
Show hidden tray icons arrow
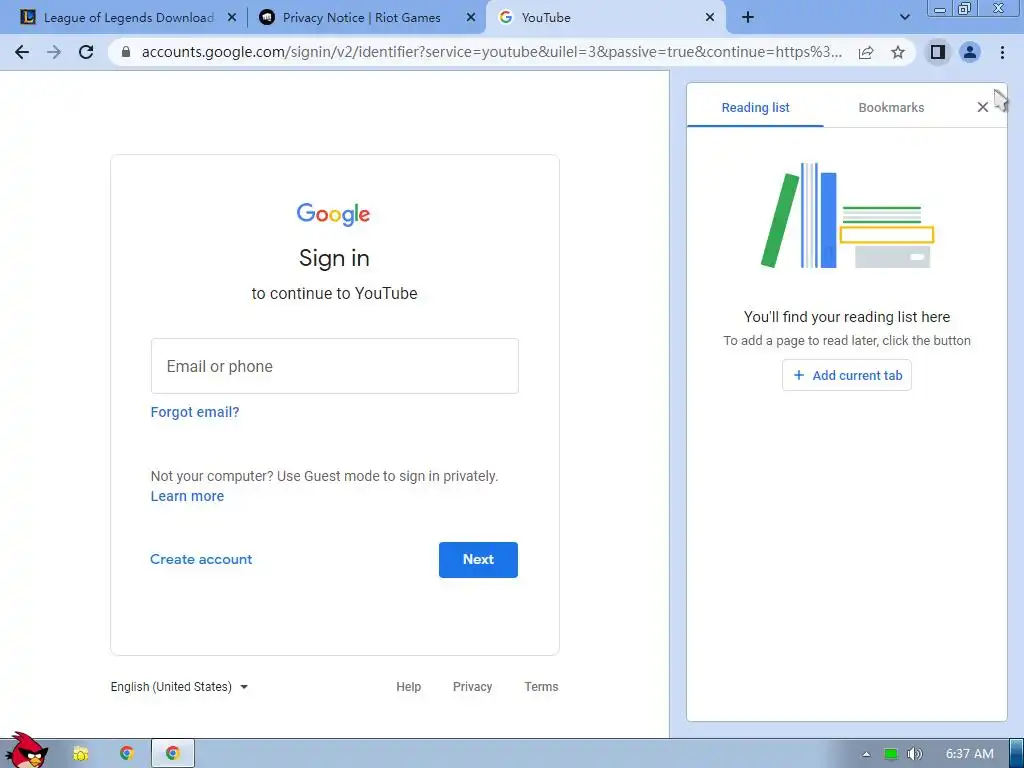tap(866, 754)
